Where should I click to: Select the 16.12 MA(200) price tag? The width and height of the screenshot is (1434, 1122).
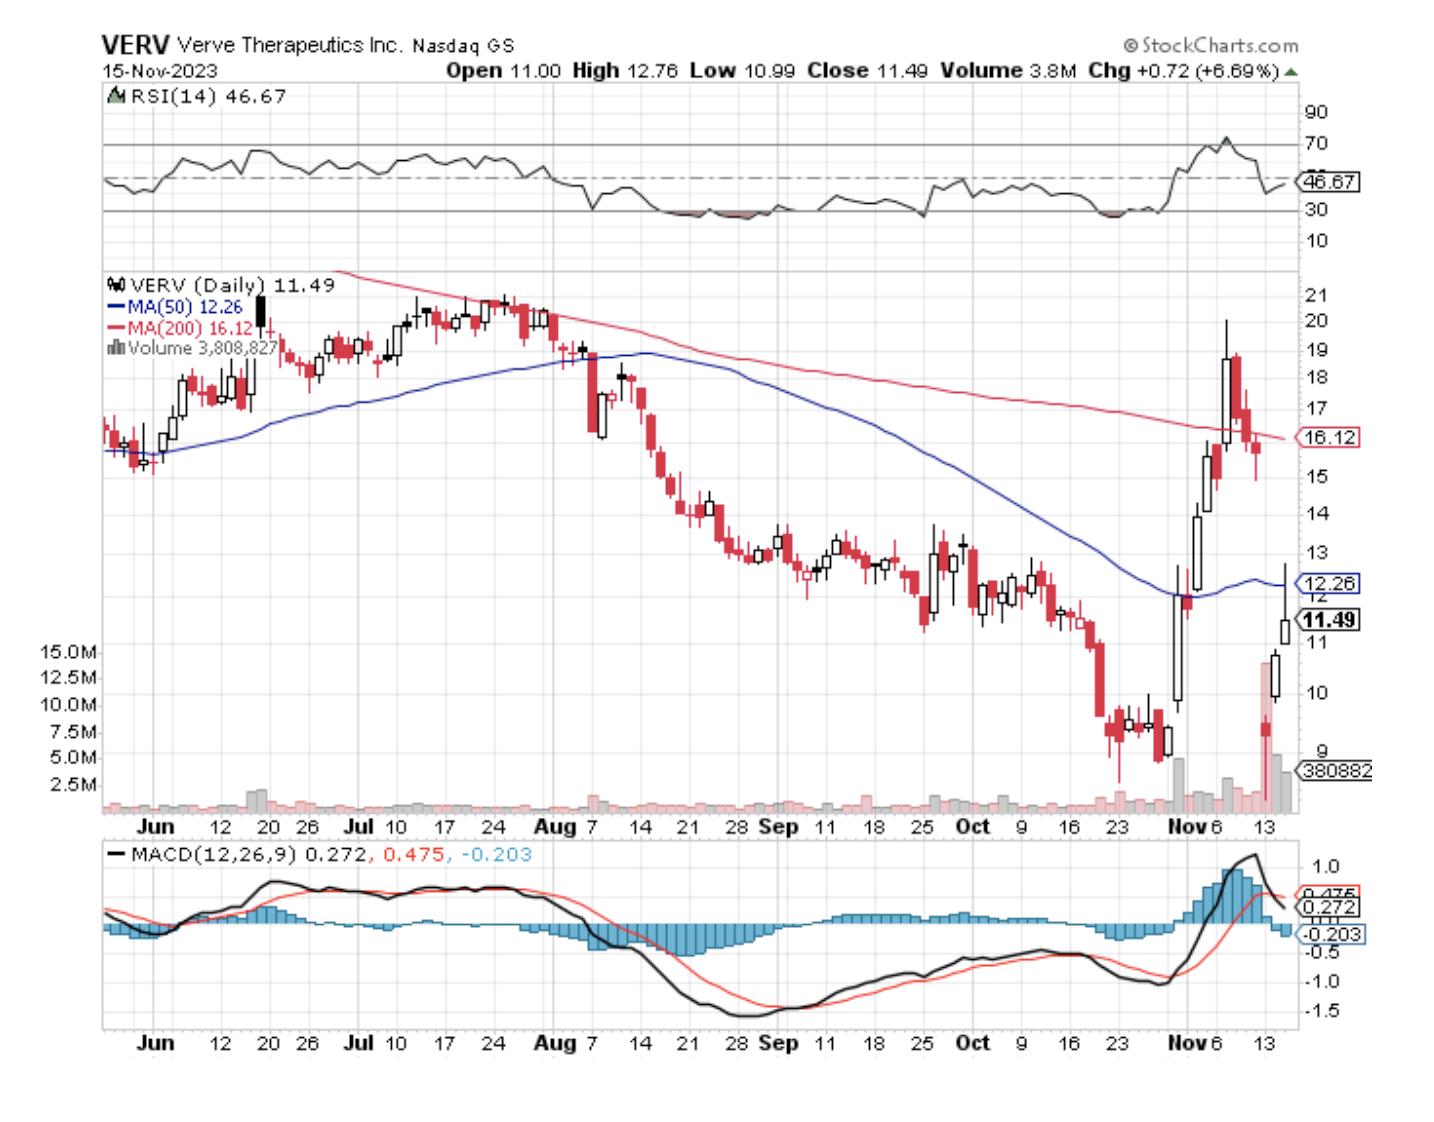[1329, 437]
